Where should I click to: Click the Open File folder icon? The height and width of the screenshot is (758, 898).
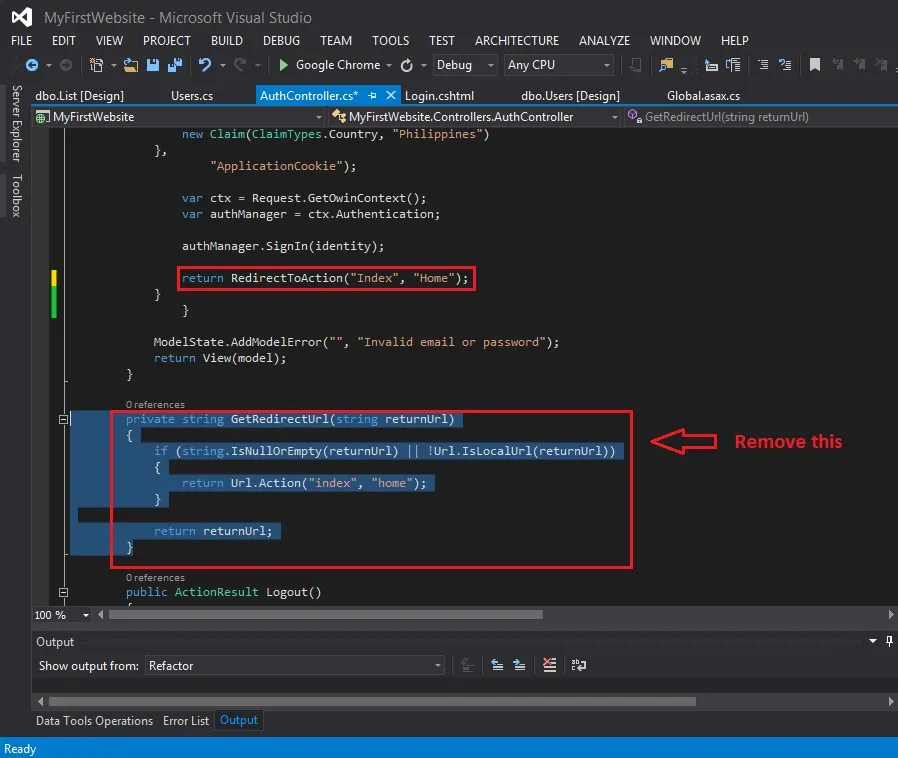131,65
